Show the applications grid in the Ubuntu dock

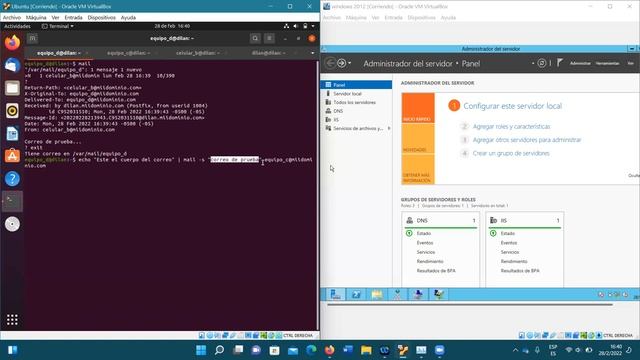(x=12, y=320)
